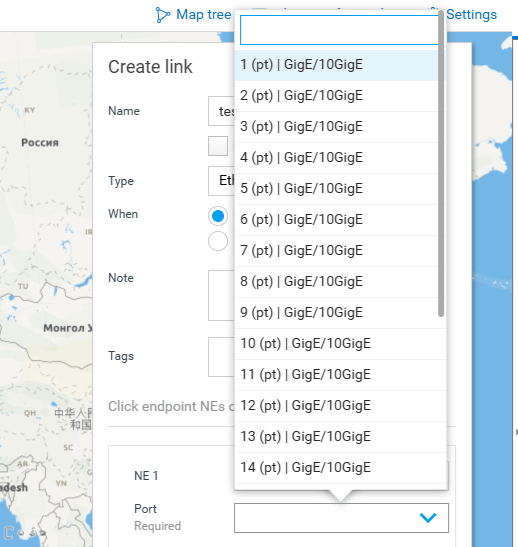The height and width of the screenshot is (547, 518).
Task: Click the Map tree icon
Action: (x=163, y=15)
